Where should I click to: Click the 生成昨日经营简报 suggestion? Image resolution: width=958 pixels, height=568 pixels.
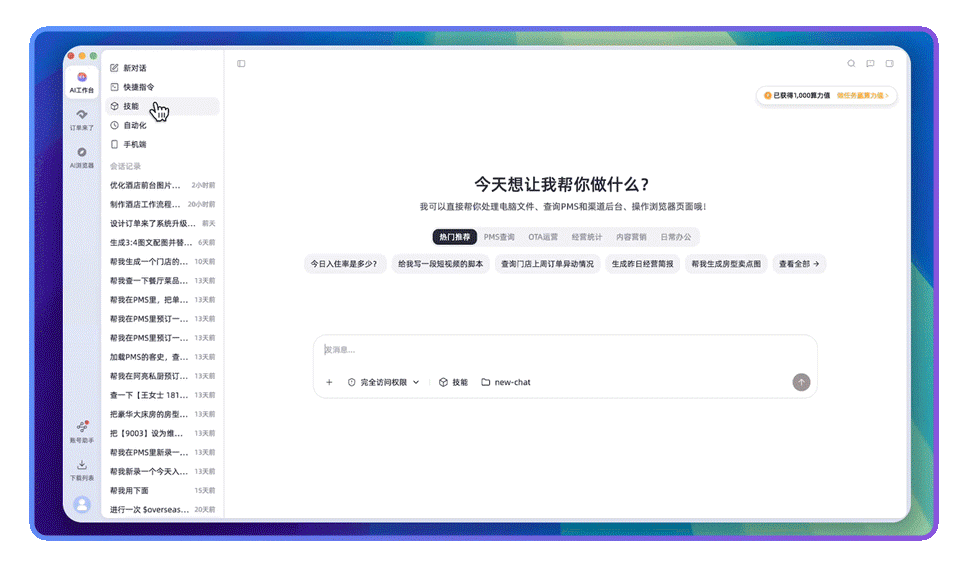point(643,264)
